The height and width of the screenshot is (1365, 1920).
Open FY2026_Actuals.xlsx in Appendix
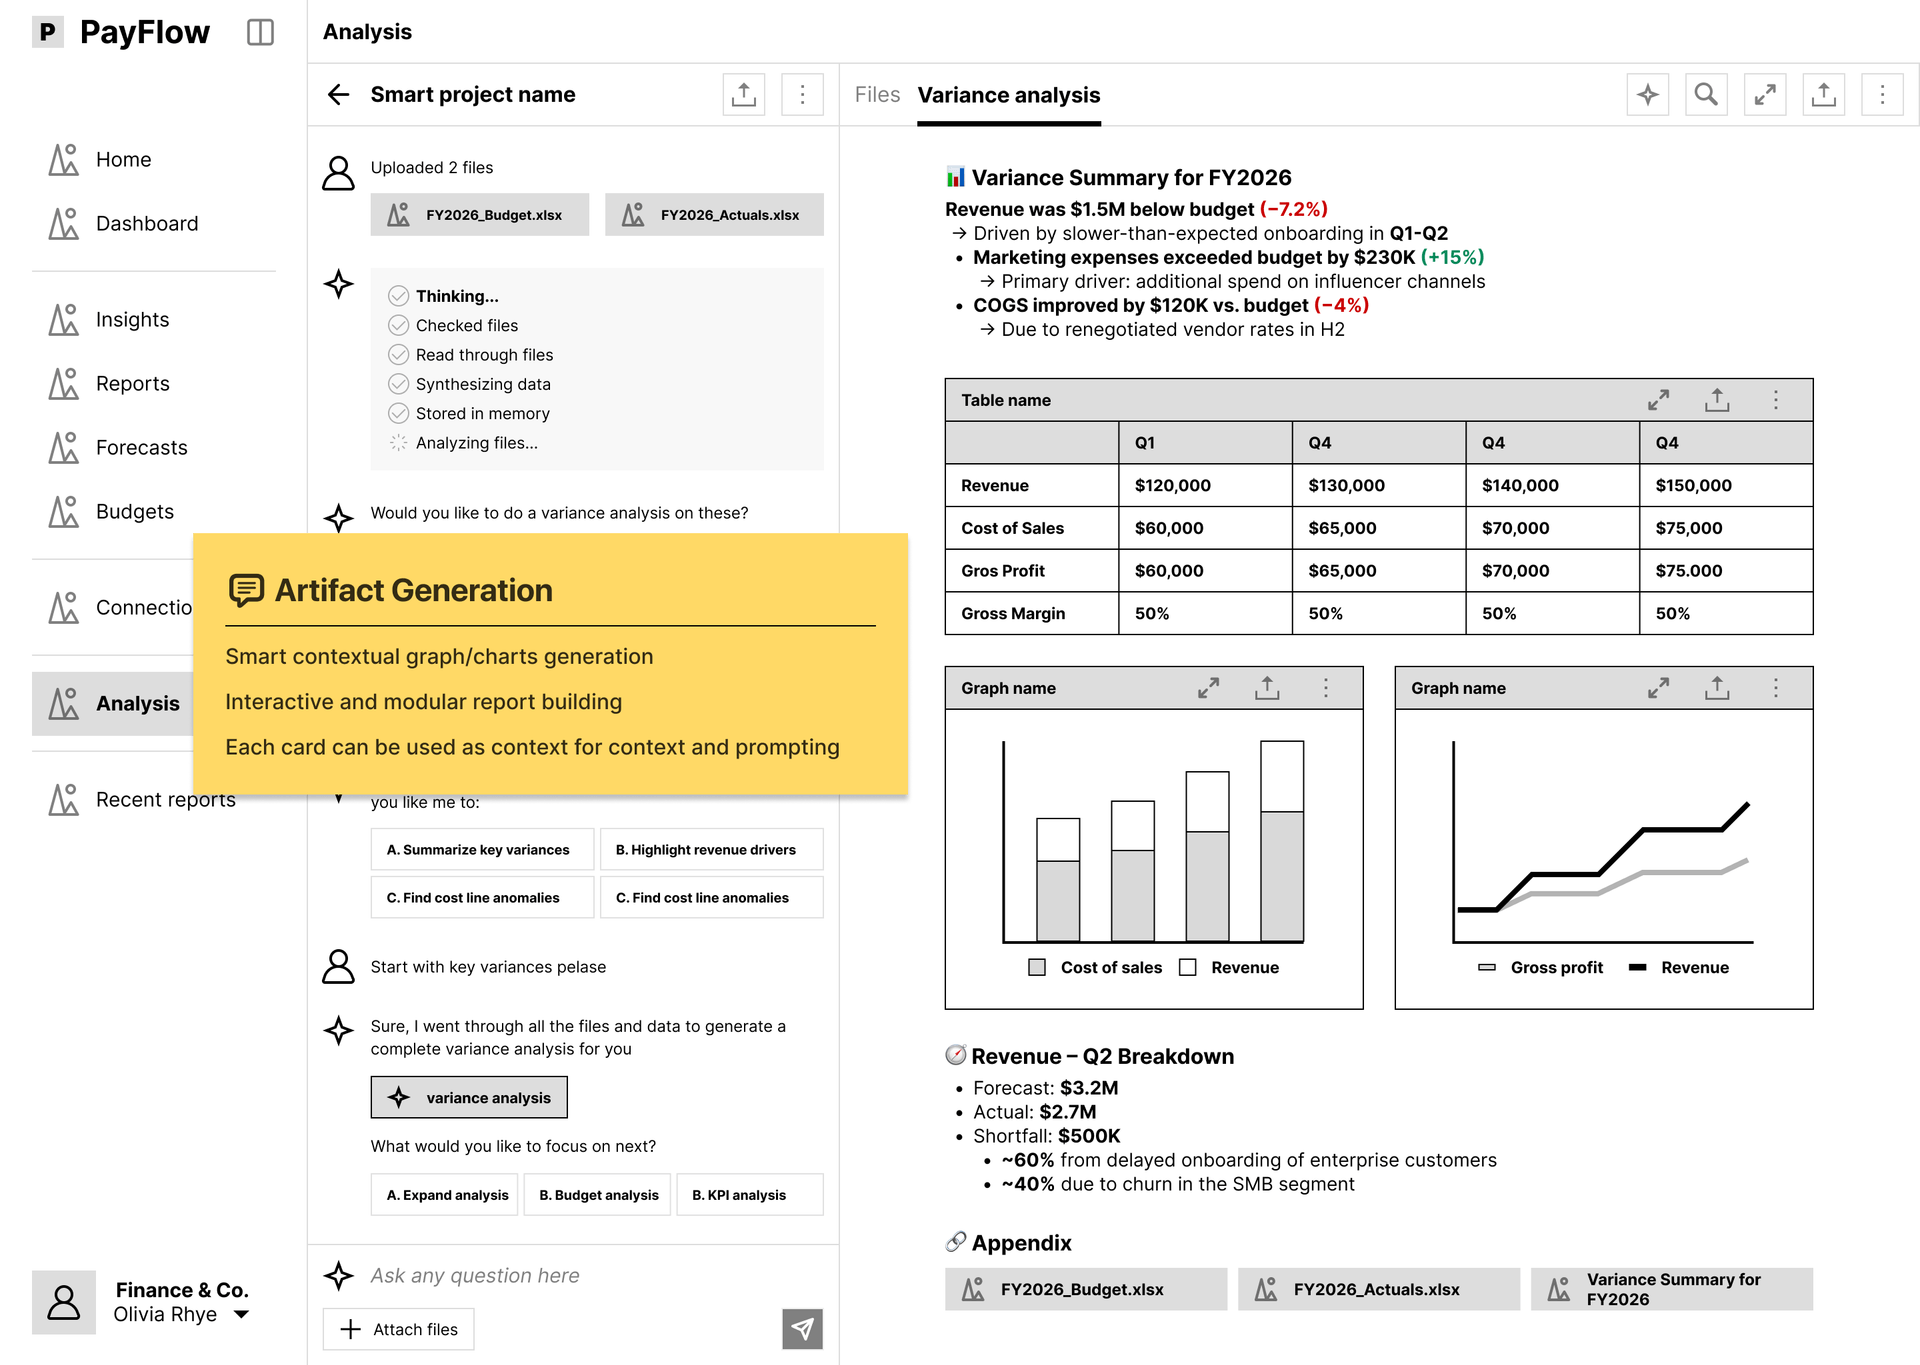1379,1289
